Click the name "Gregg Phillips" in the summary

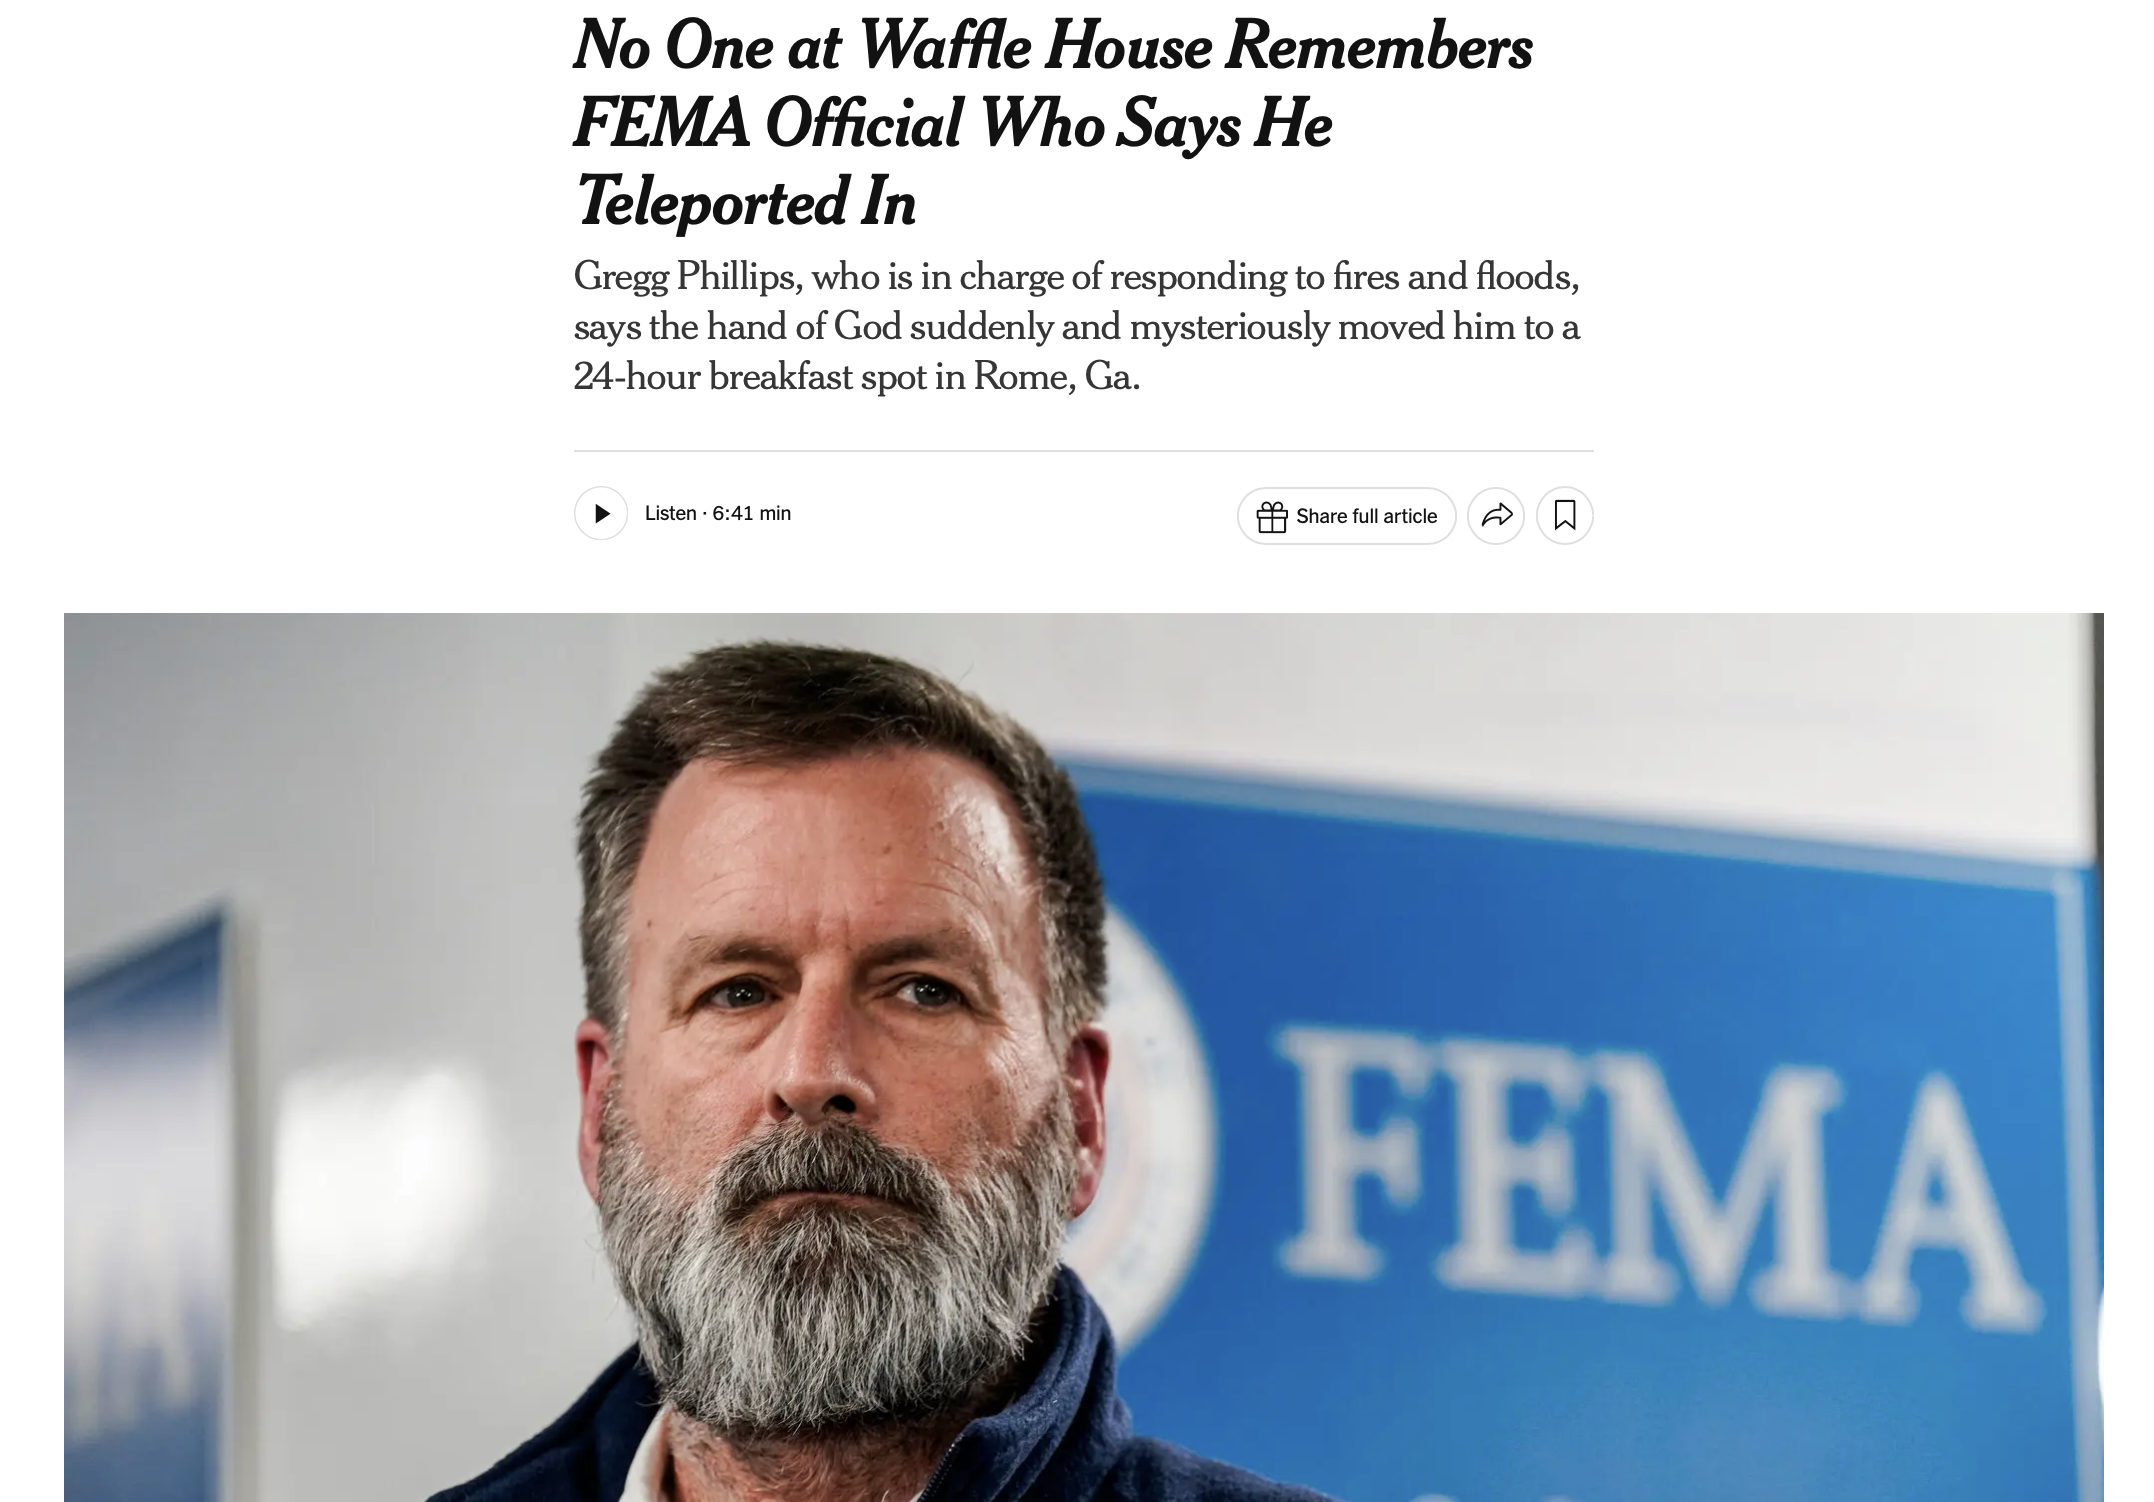[x=687, y=277]
